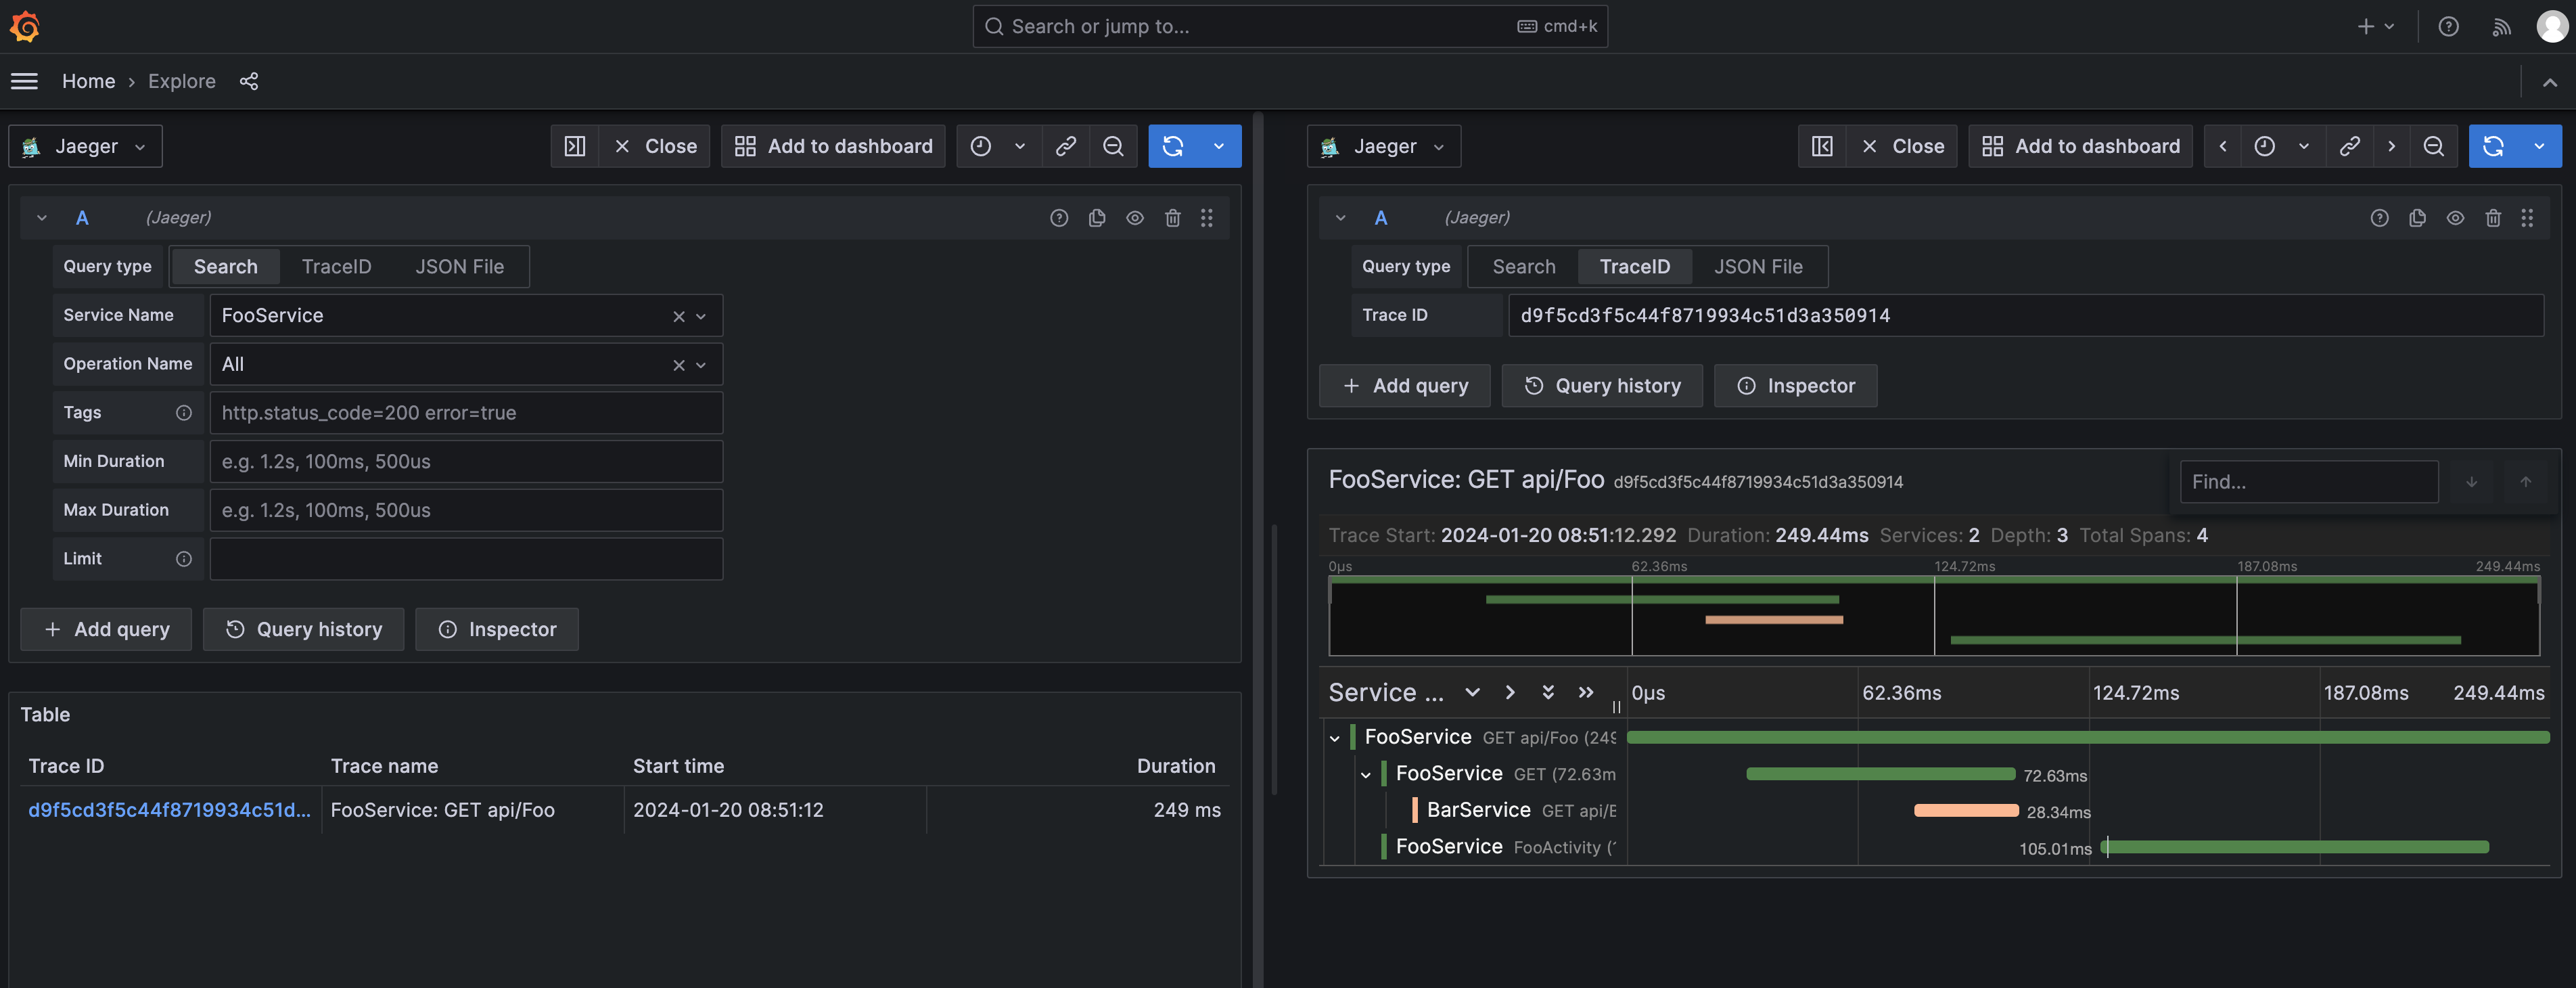
Task: Delete query A in left pane
Action: (x=1172, y=218)
